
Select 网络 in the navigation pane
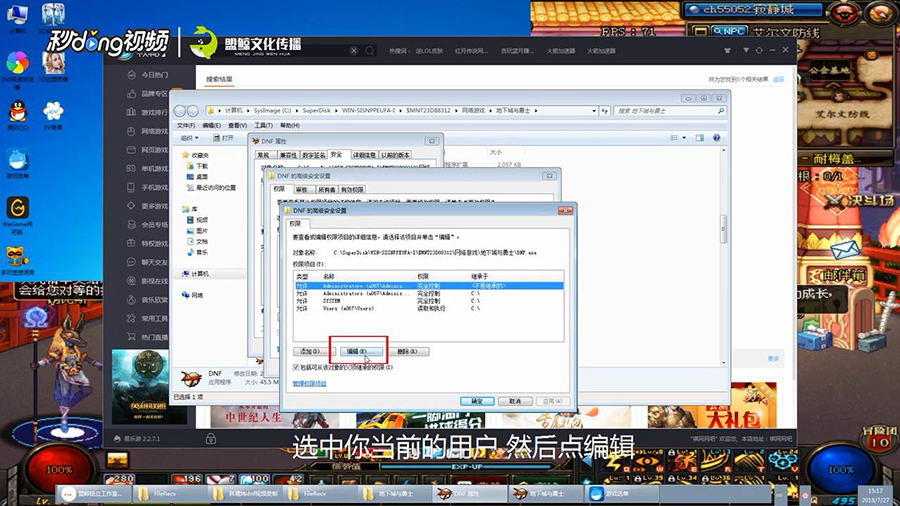pyautogui.click(x=193, y=295)
